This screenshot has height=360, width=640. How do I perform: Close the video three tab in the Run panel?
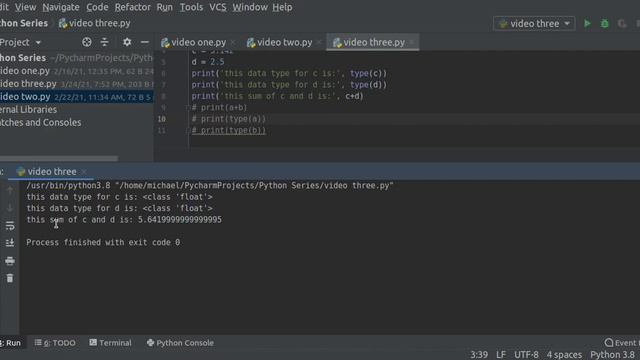84,172
